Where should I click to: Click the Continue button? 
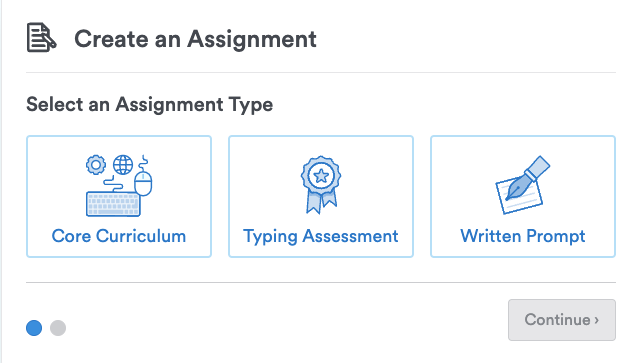(x=562, y=320)
